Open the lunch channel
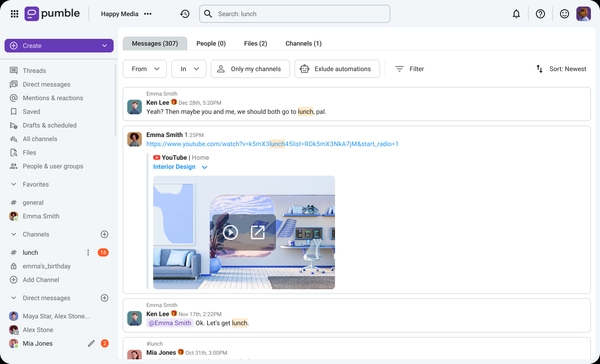This screenshot has height=364, width=600. tap(30, 252)
